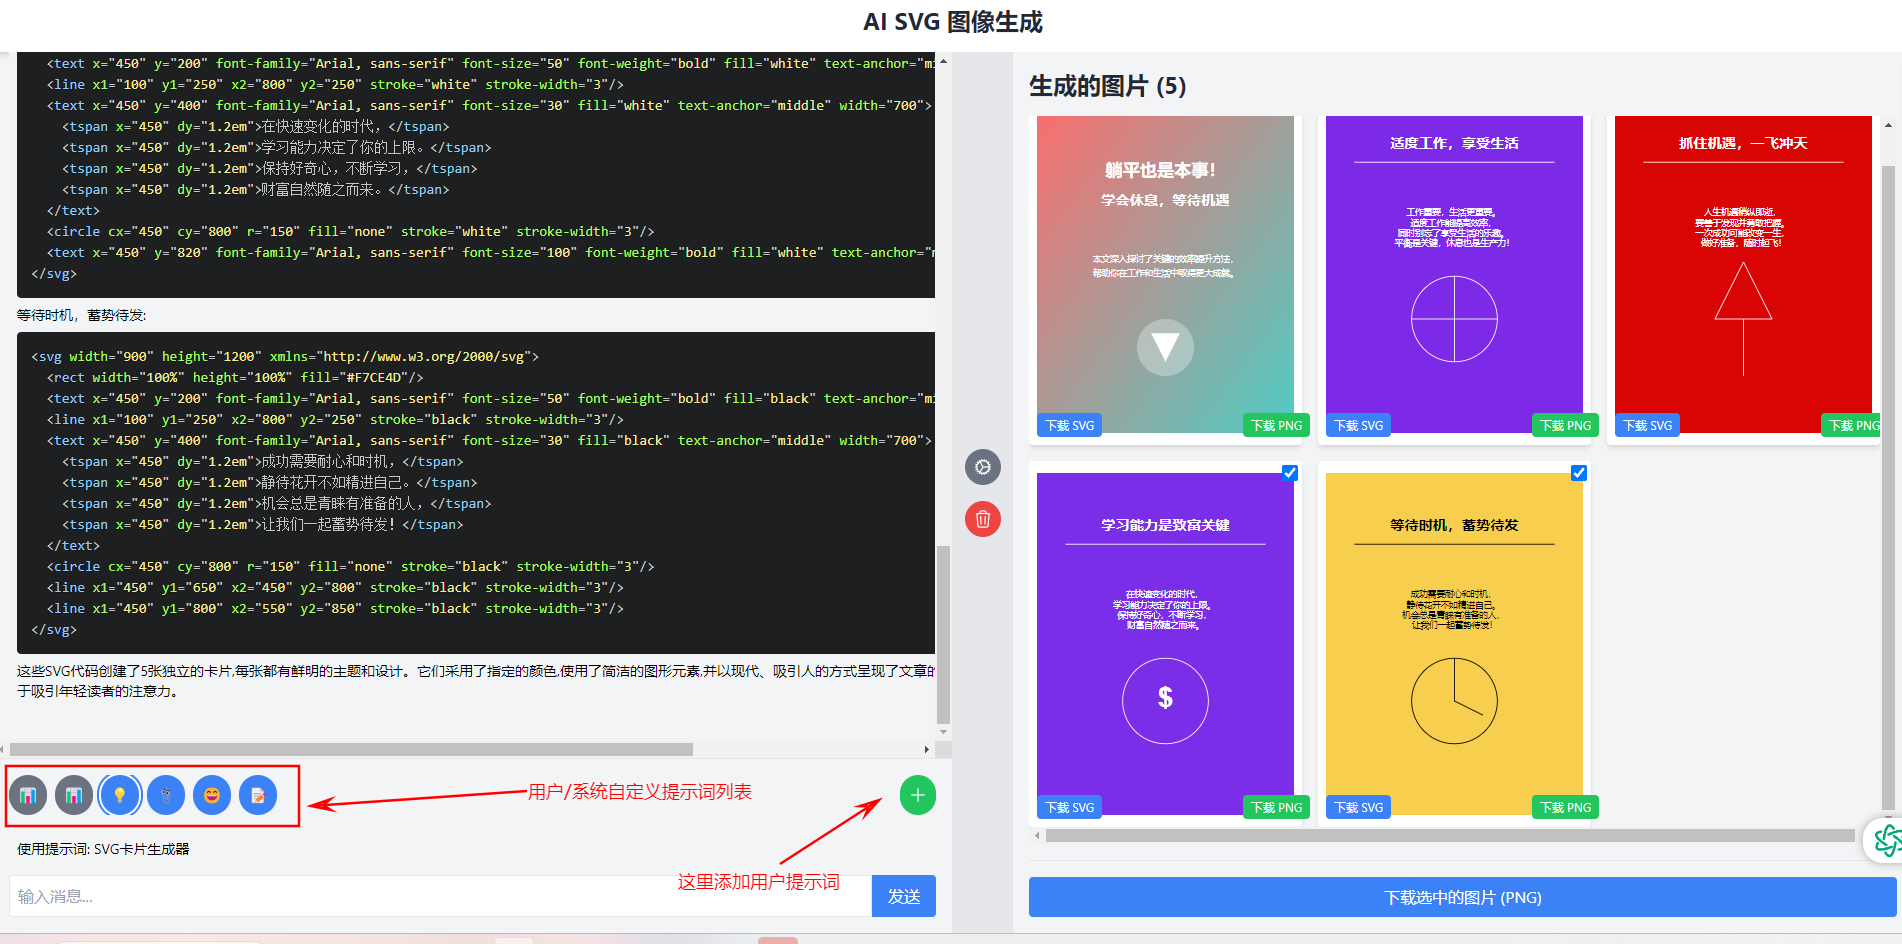Select the laughing emoji prompt icon
This screenshot has width=1902, height=944.
[x=212, y=795]
